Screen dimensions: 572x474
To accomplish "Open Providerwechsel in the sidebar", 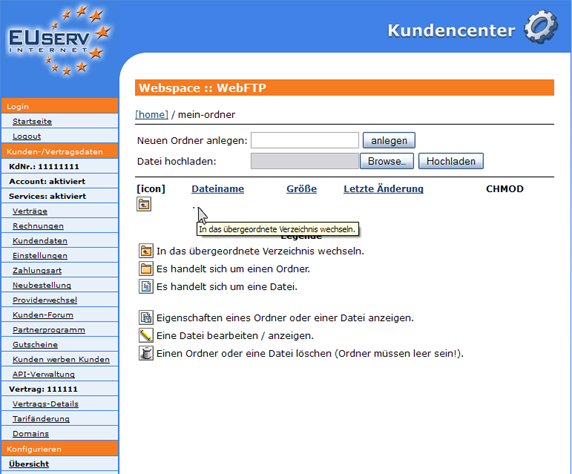I will coord(45,300).
